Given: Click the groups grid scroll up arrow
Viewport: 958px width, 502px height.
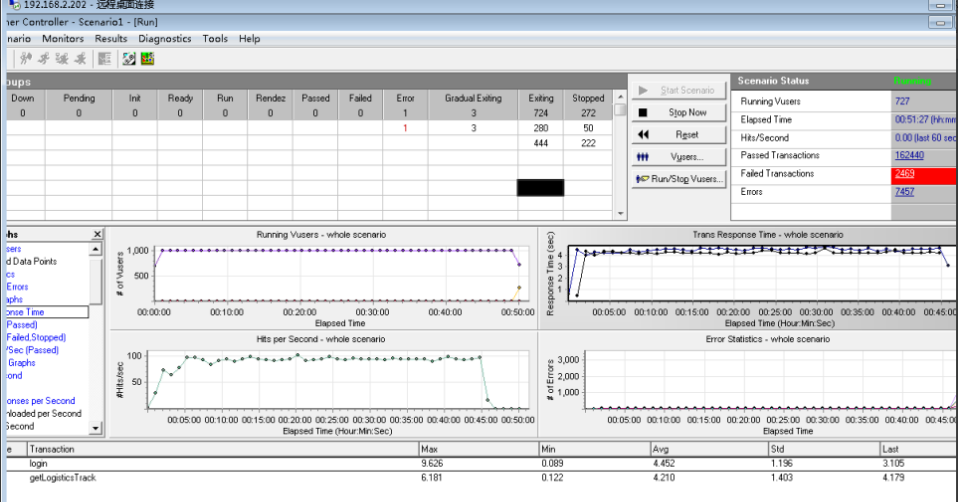Looking at the screenshot, I should pyautogui.click(x=620, y=96).
